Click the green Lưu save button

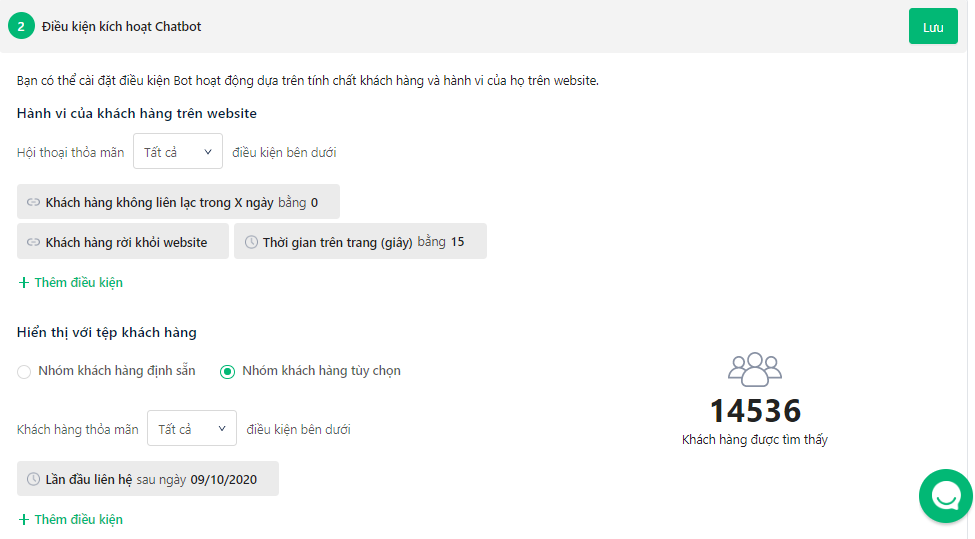click(x=933, y=26)
